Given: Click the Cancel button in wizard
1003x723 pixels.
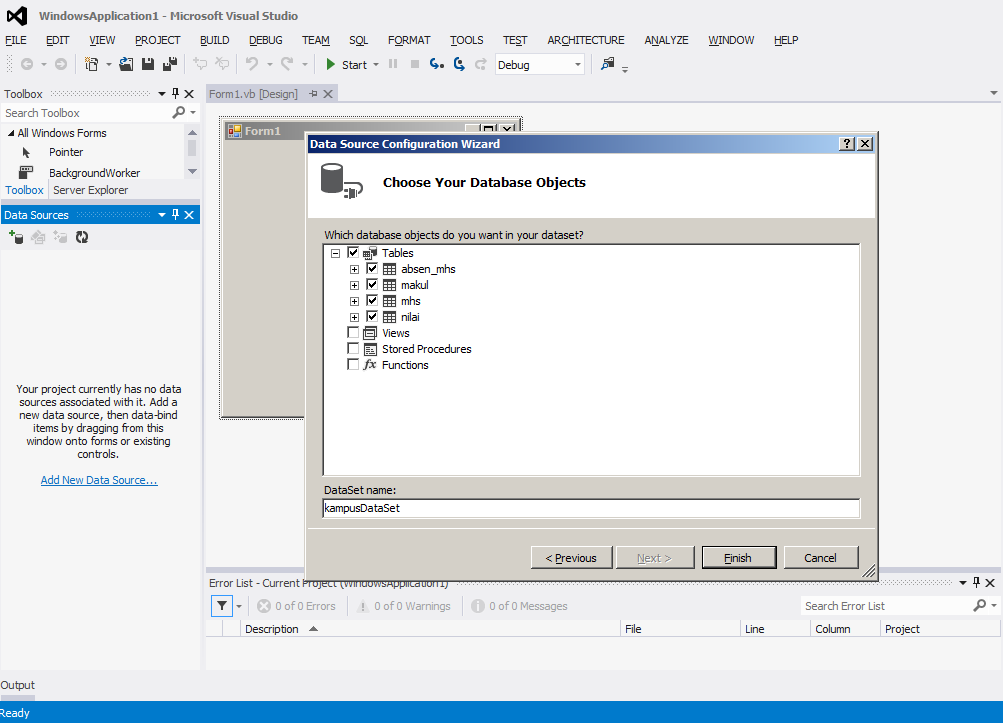Looking at the screenshot, I should (821, 558).
